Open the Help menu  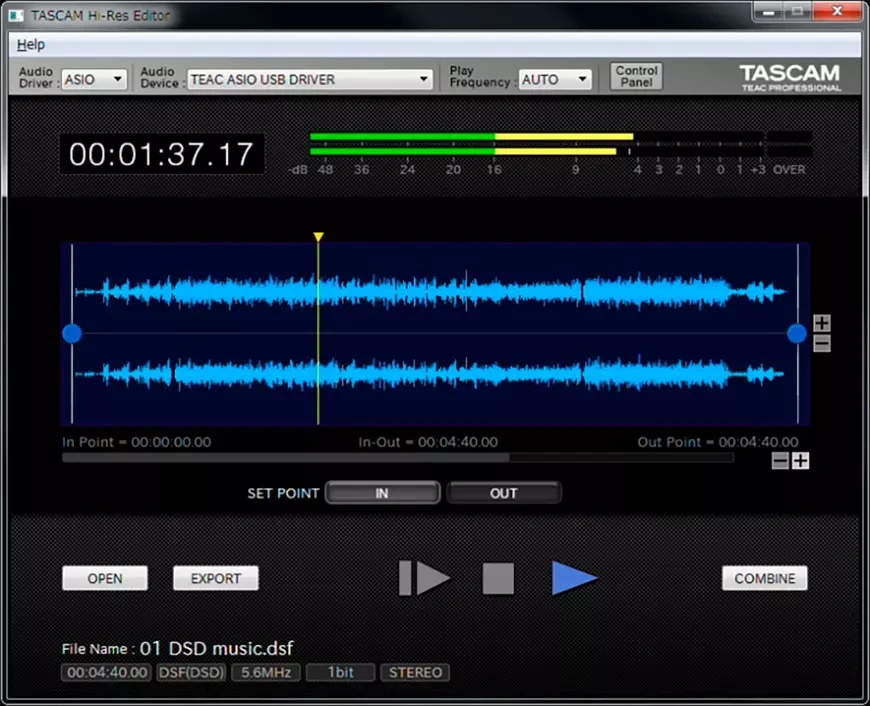(x=30, y=45)
